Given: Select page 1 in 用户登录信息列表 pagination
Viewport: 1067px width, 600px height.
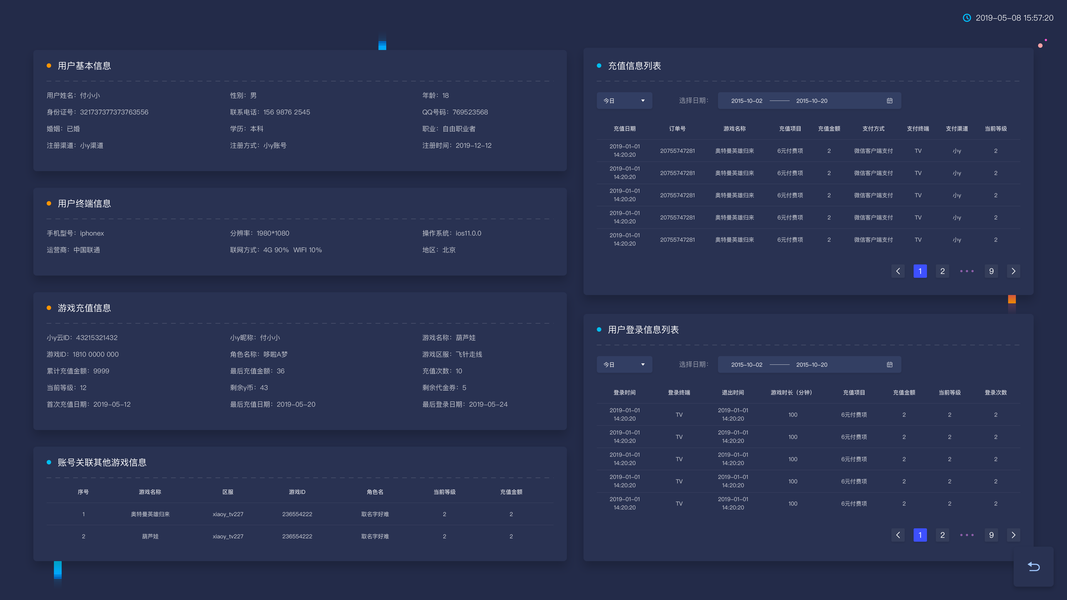Looking at the screenshot, I should pos(920,535).
